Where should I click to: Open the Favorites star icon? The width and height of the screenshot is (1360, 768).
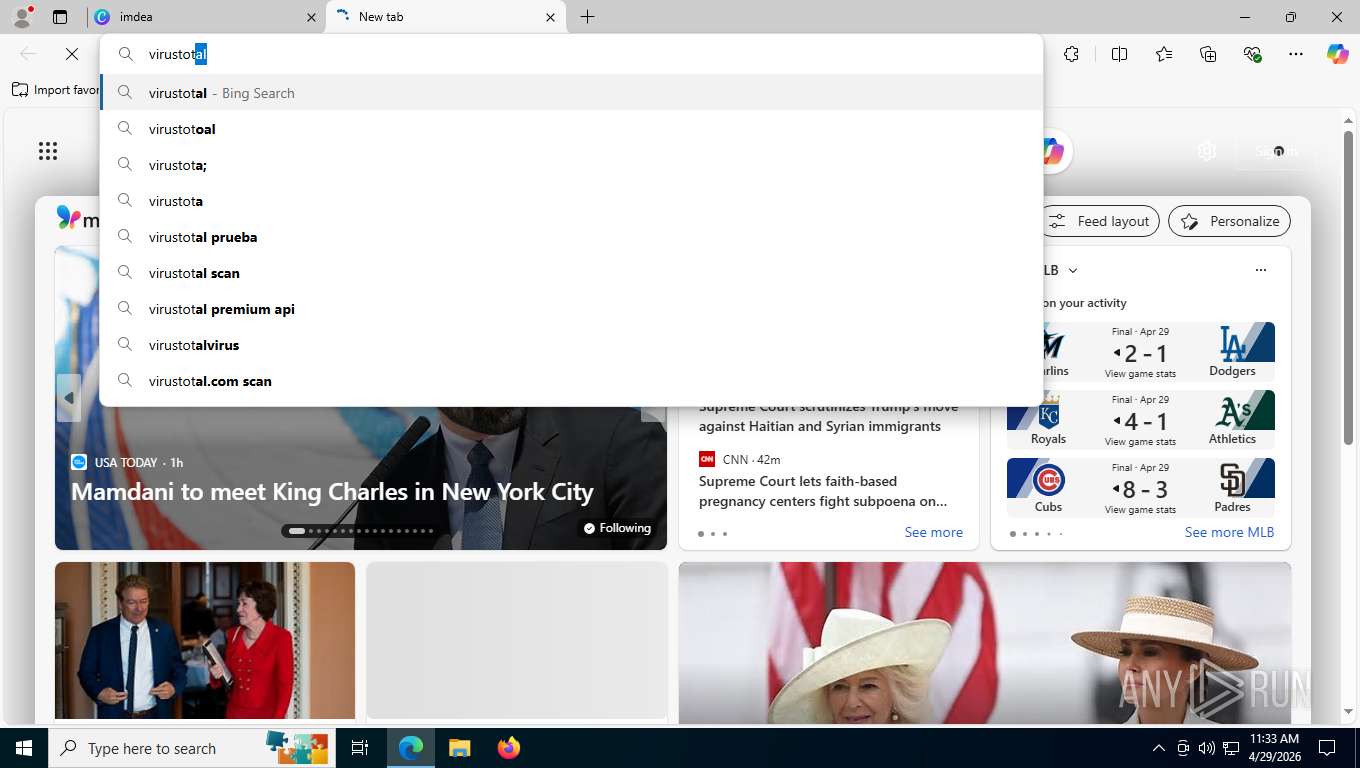1164,54
